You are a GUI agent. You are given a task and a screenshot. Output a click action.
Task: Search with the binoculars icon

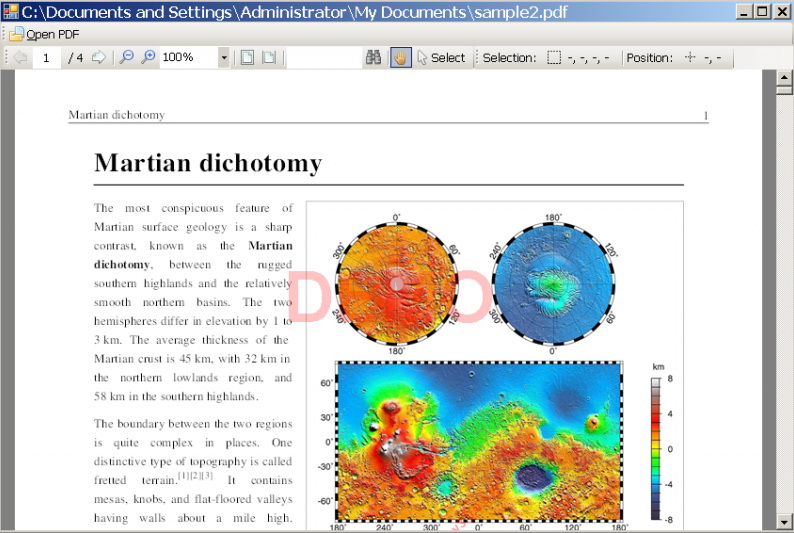point(374,57)
